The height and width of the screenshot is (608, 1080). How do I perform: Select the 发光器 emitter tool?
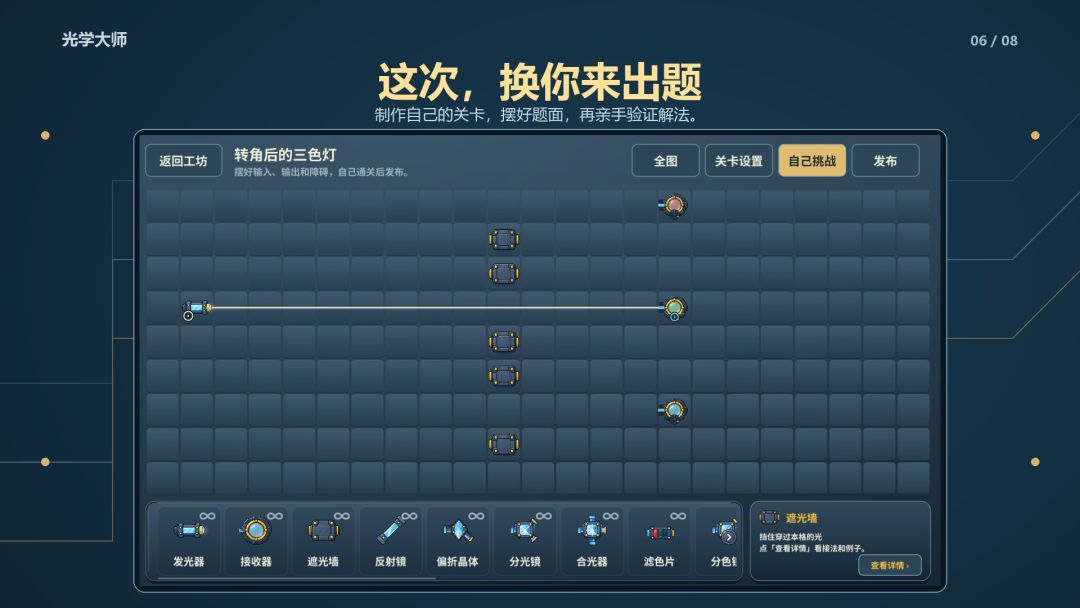189,541
